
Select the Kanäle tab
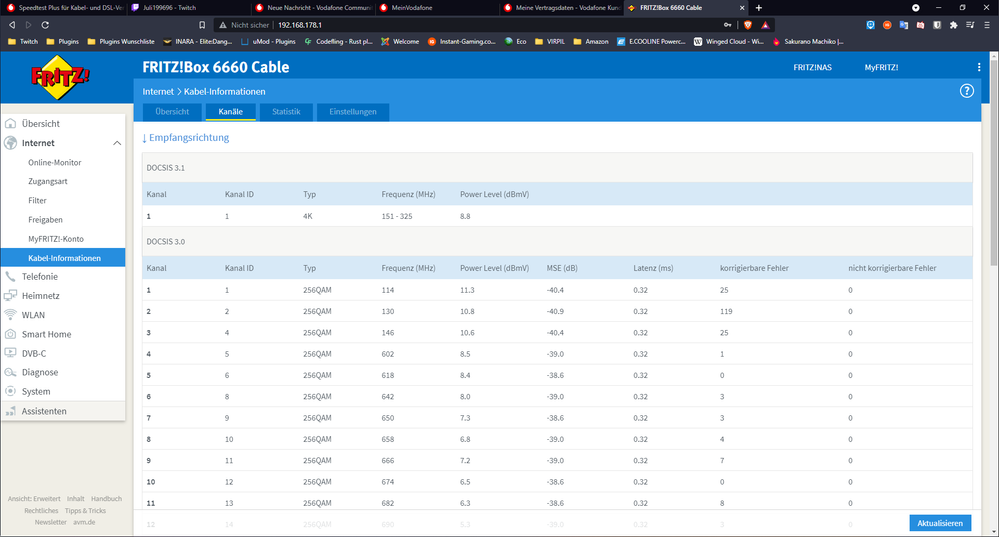point(231,111)
